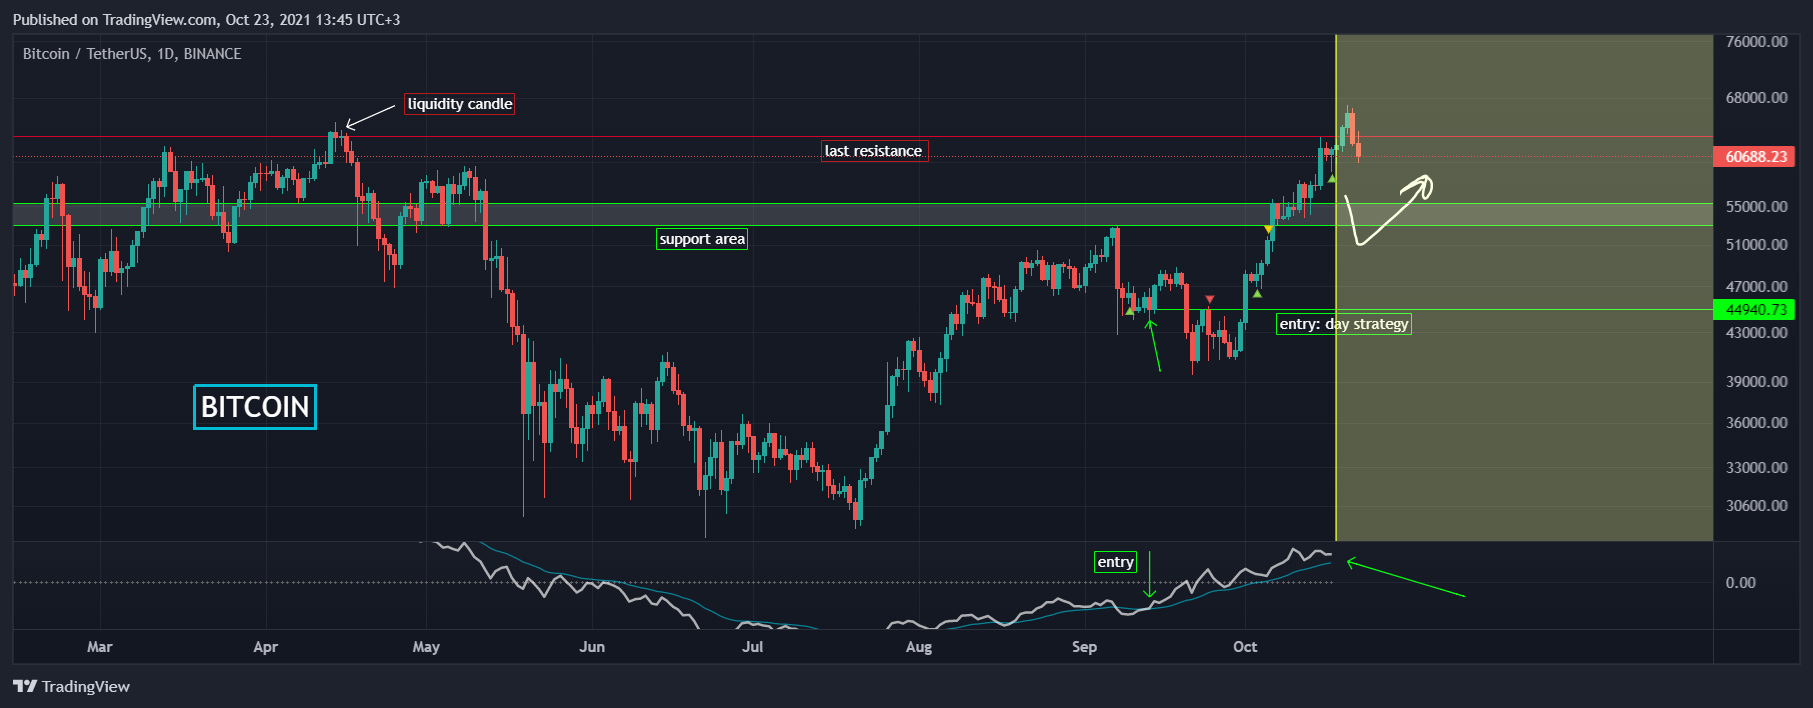Select the green 44940.73 price tag
Image resolution: width=1813 pixels, height=708 pixels.
click(x=1755, y=310)
